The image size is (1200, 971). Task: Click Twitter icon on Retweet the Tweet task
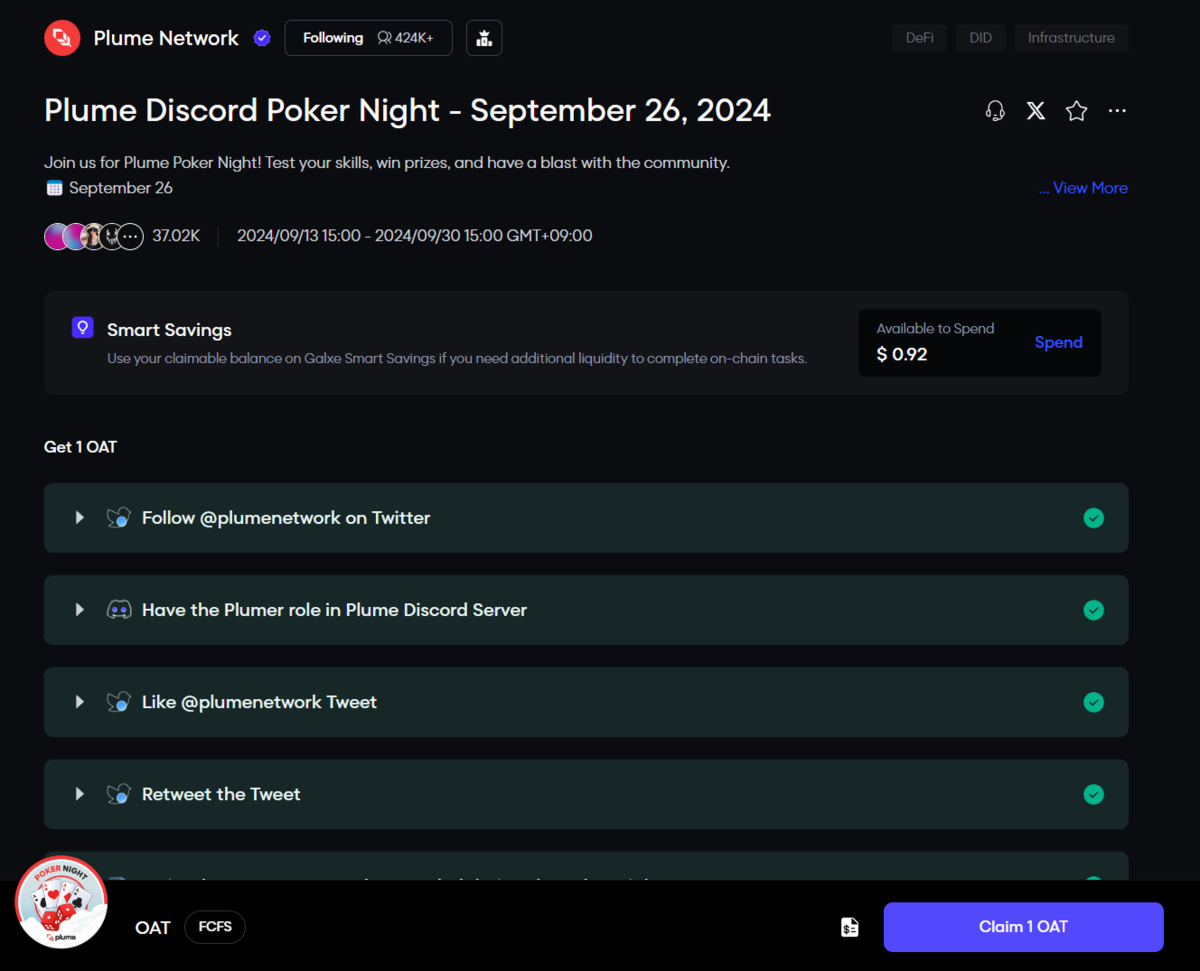[x=119, y=794]
